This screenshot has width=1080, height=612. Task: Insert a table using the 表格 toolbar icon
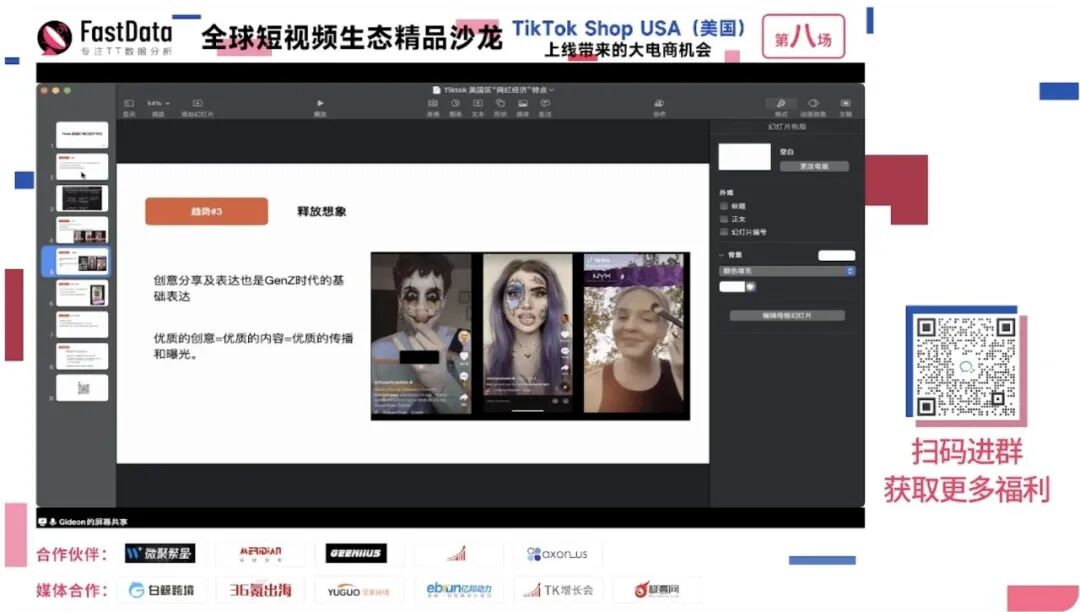[x=433, y=103]
